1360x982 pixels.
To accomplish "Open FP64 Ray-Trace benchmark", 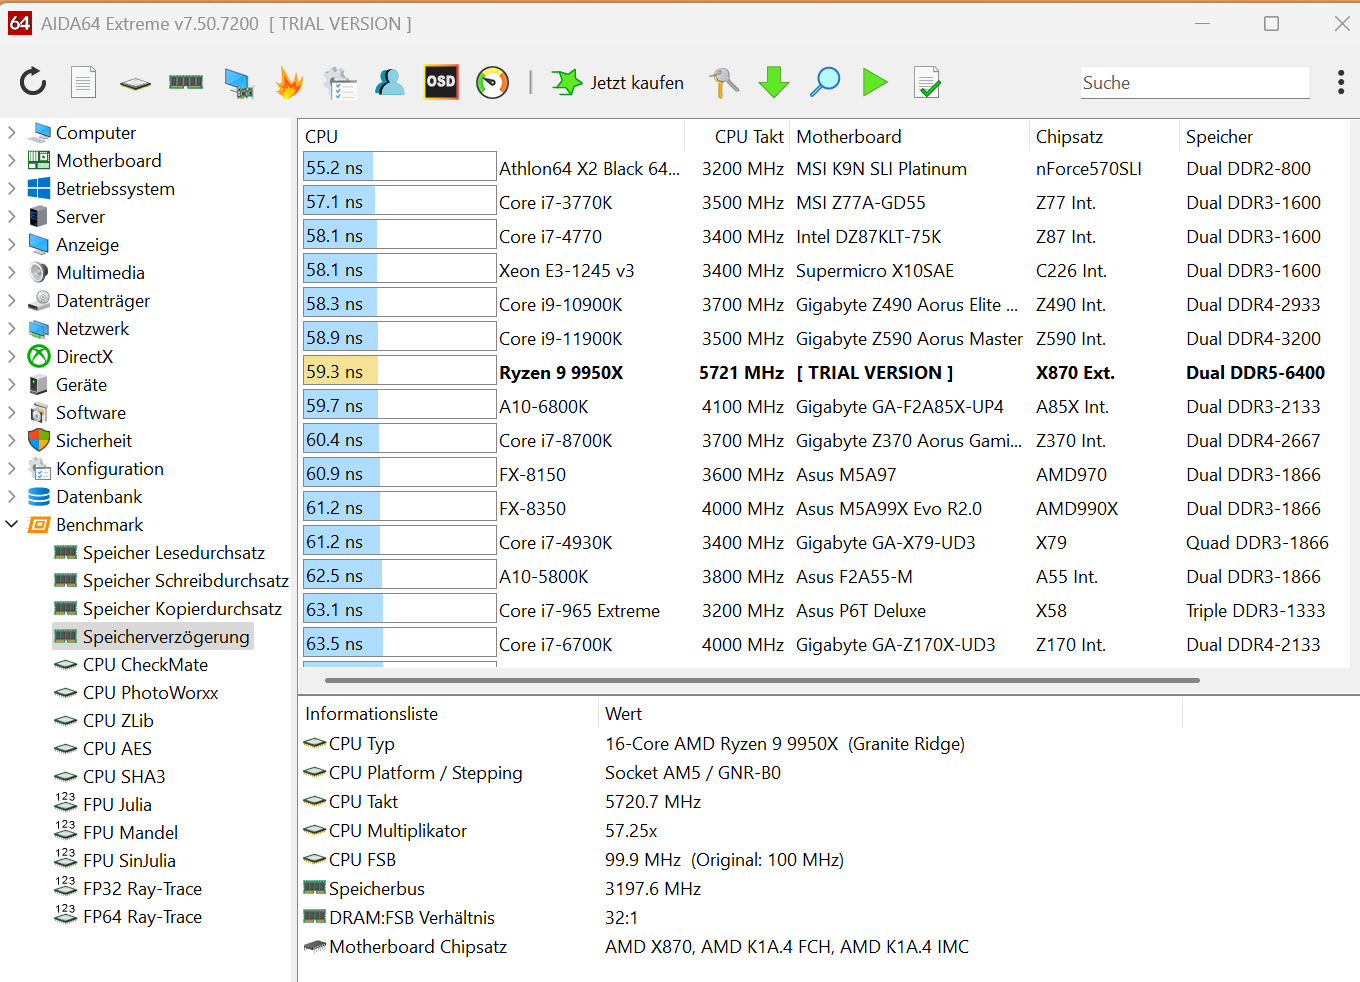I will [142, 916].
